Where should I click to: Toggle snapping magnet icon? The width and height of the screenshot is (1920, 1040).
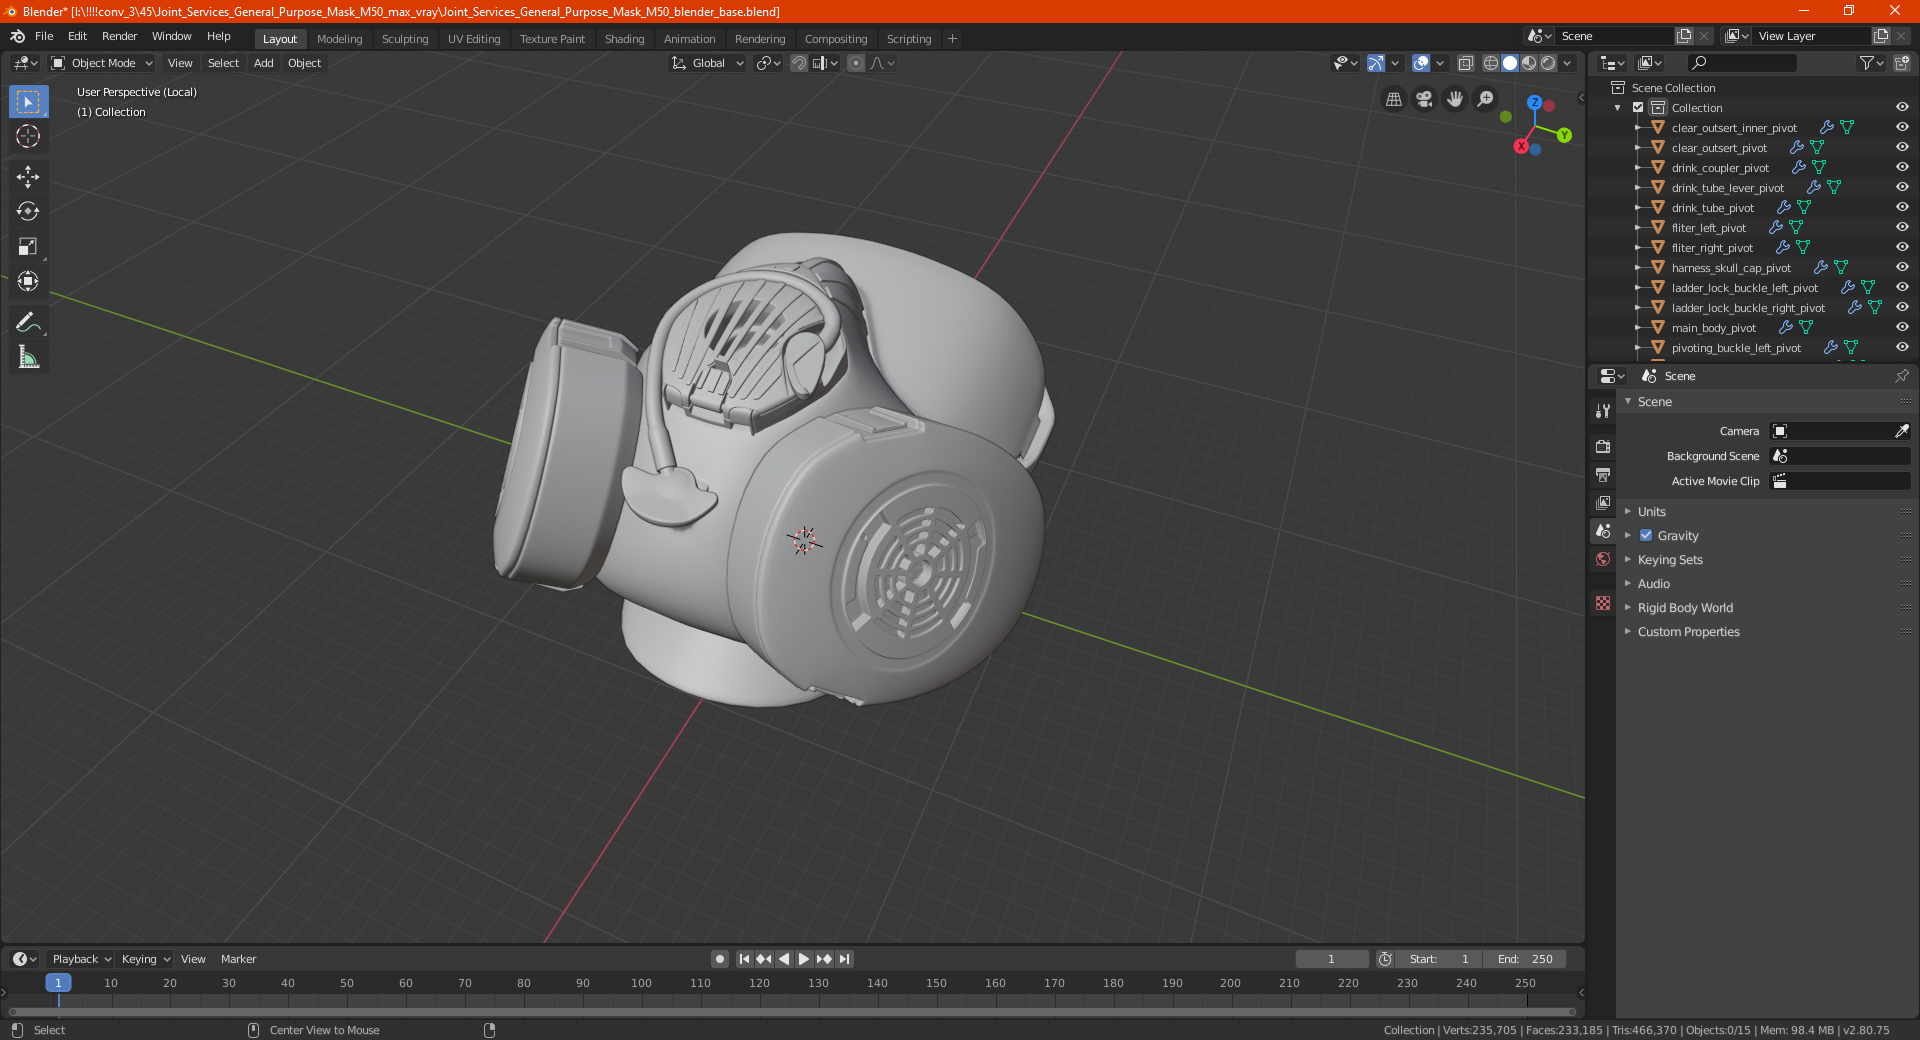tap(798, 63)
